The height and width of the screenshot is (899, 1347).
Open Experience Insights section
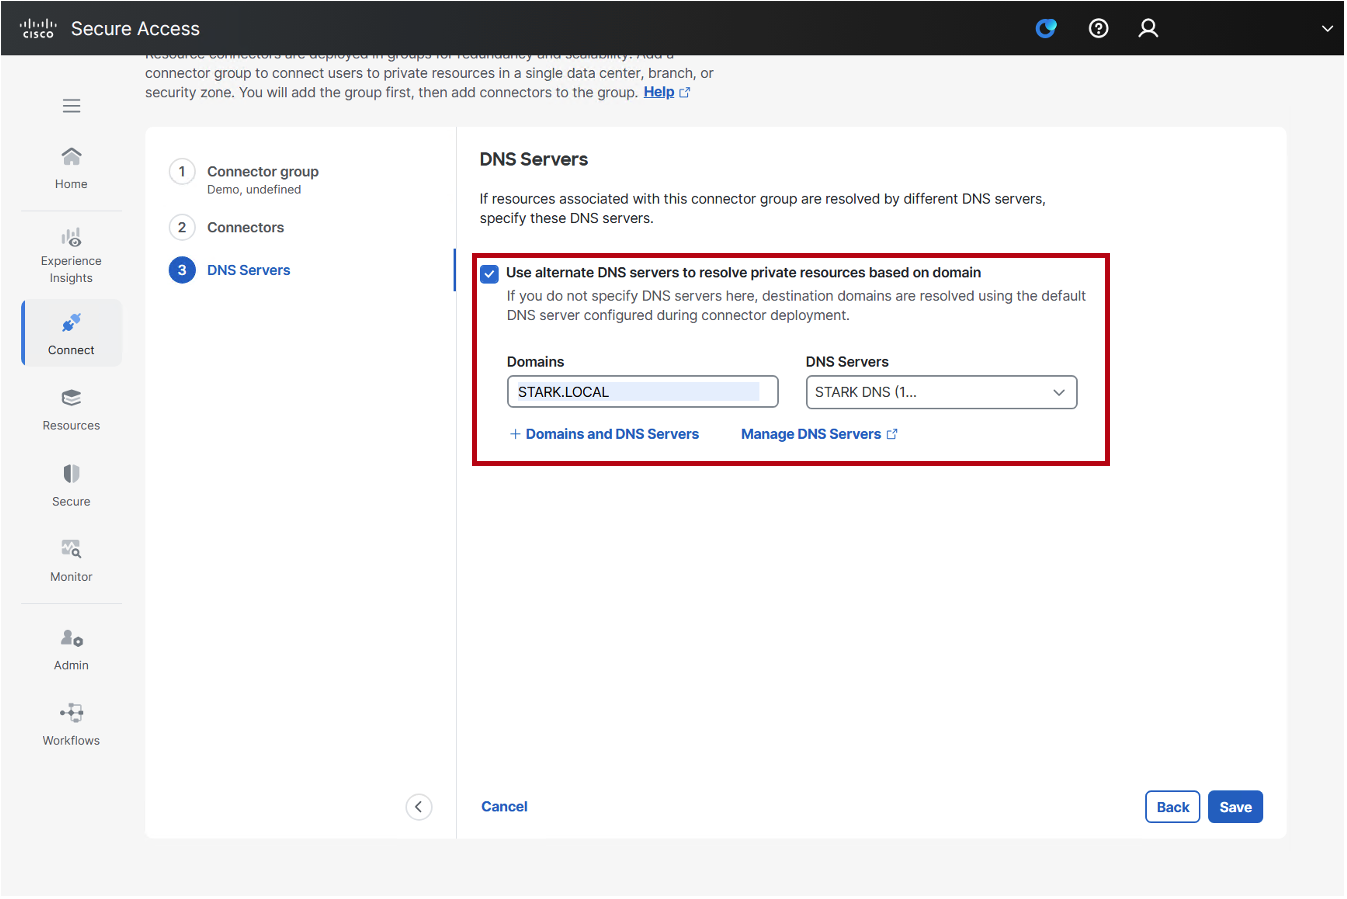click(71, 256)
